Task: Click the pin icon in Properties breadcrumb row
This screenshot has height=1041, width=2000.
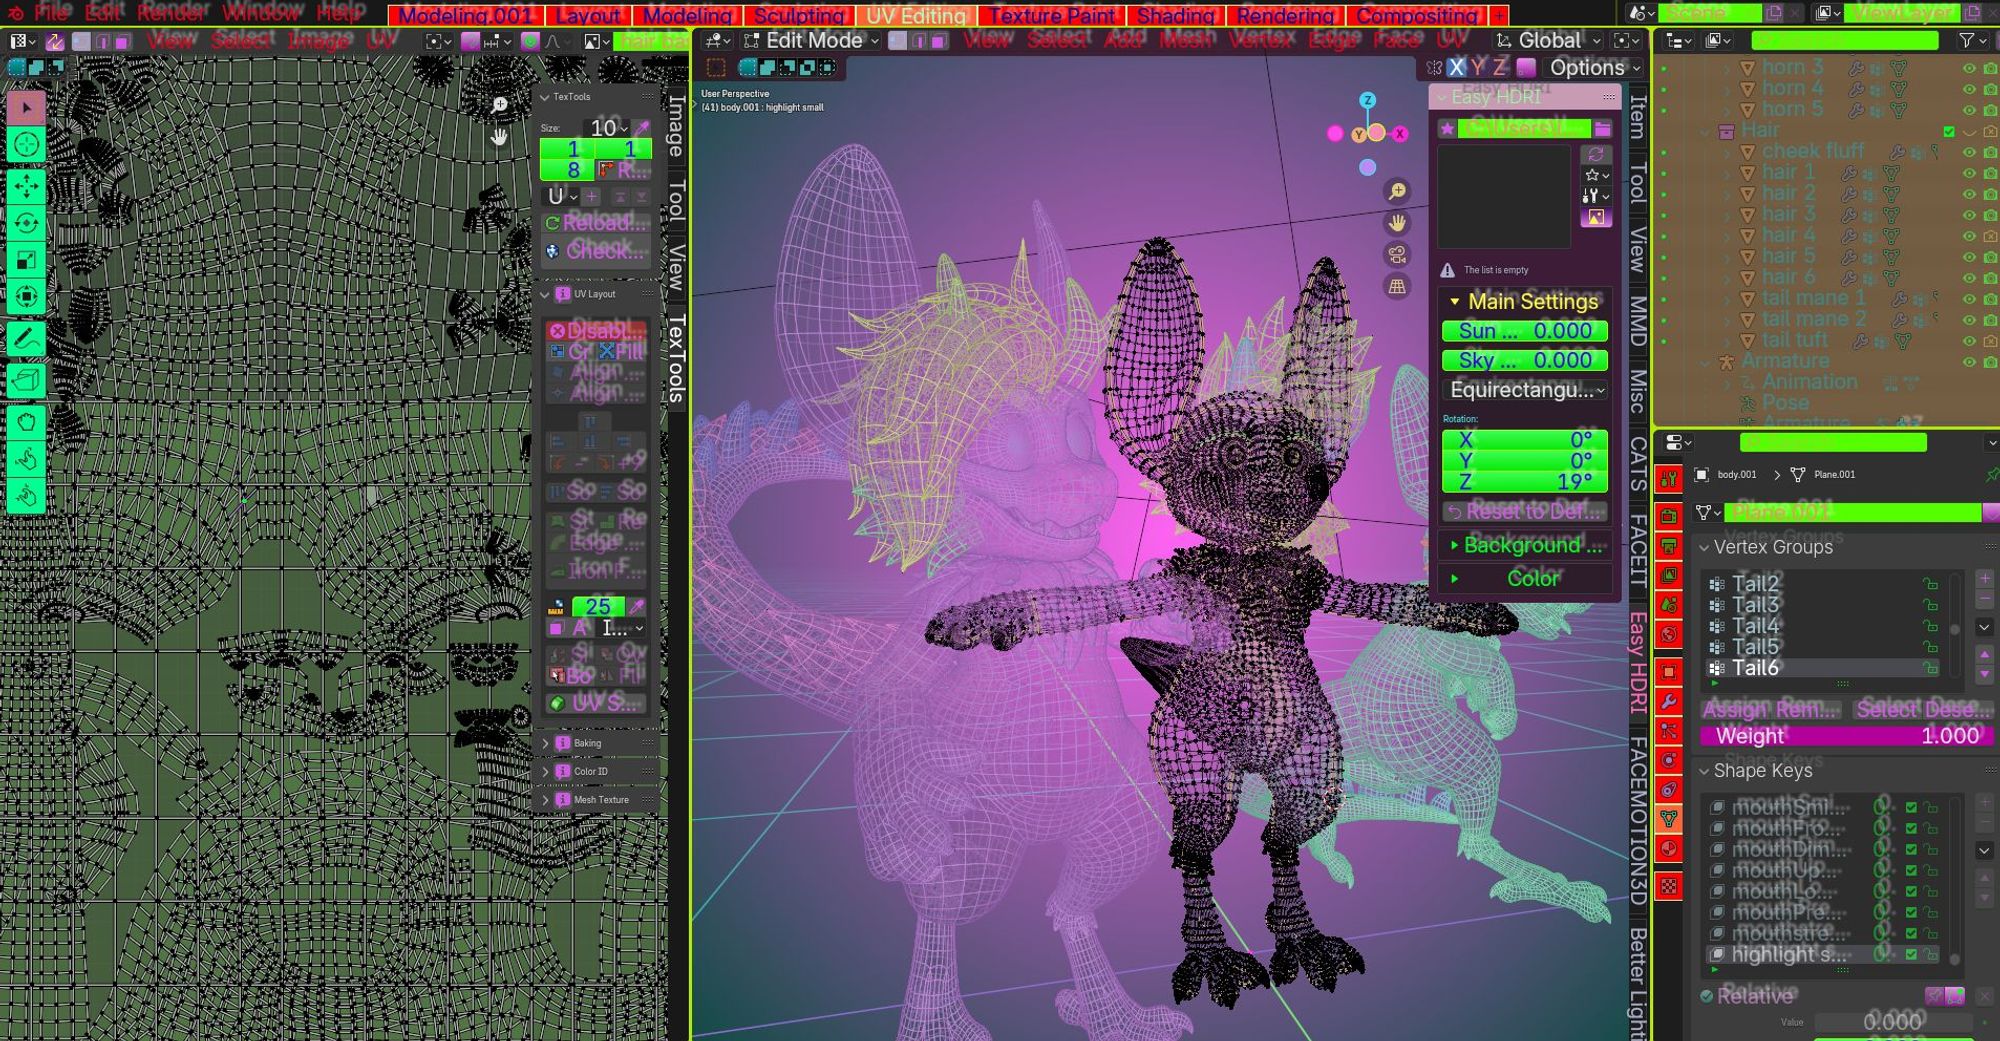Action: pyautogui.click(x=1992, y=474)
